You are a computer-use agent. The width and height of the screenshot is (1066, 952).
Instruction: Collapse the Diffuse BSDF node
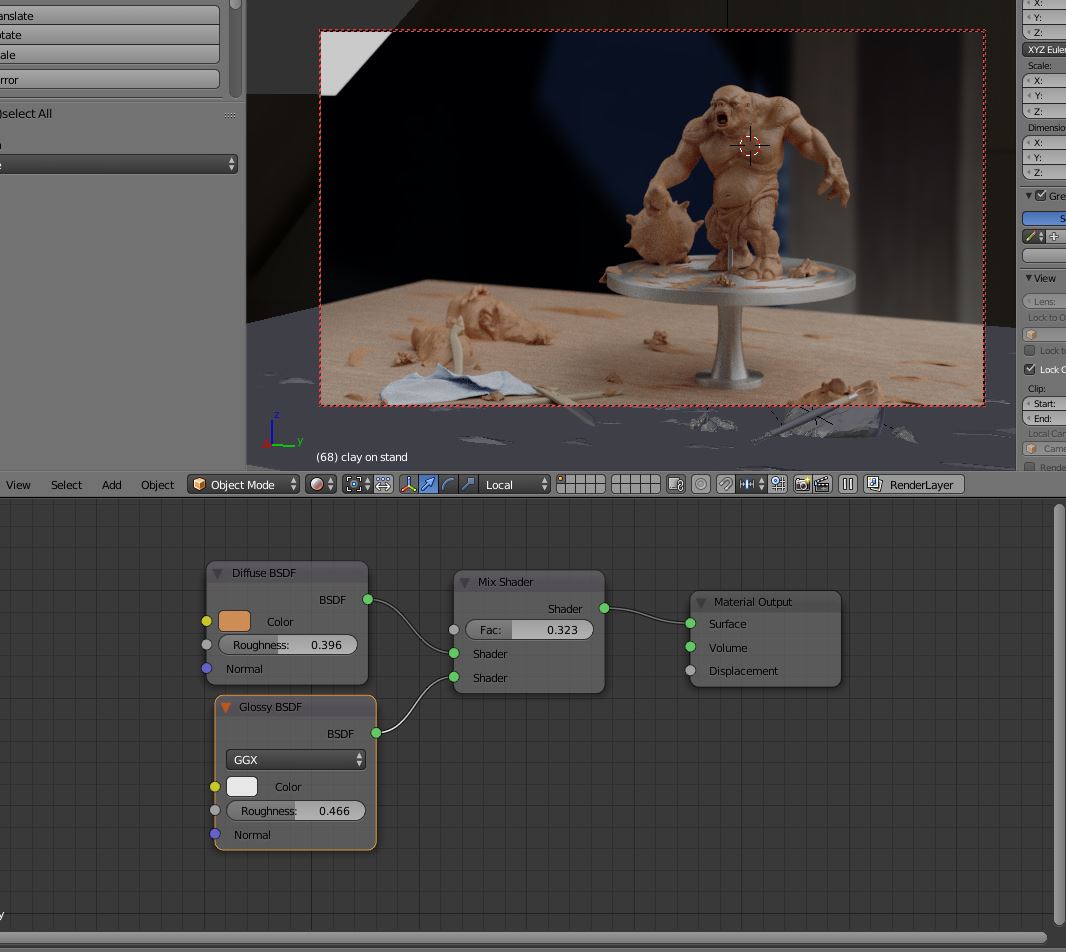pos(218,573)
